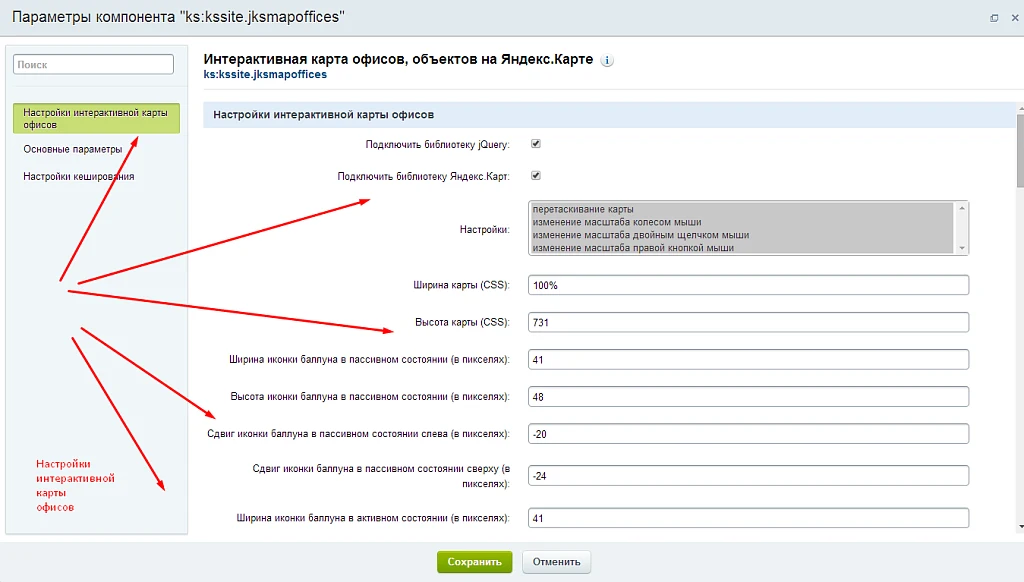
Task: Open Настройки интерактивной карты офисов section
Action: point(96,118)
